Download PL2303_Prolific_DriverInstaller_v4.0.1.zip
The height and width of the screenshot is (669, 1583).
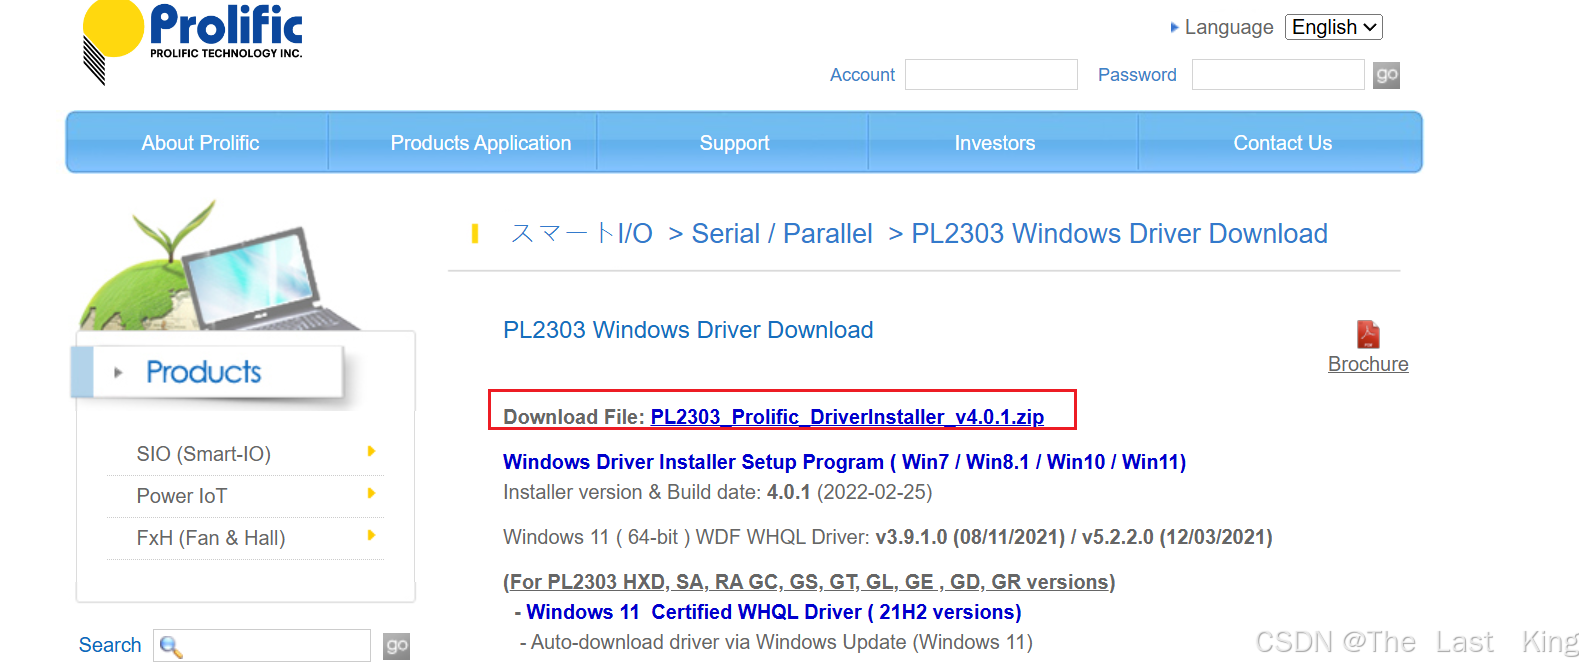pos(847,417)
